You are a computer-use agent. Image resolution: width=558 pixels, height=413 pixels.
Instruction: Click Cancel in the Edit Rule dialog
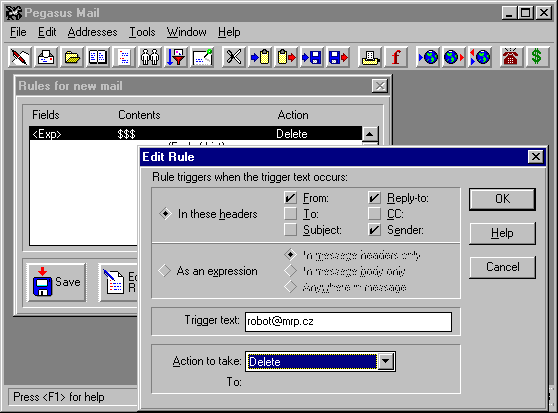[x=502, y=267]
